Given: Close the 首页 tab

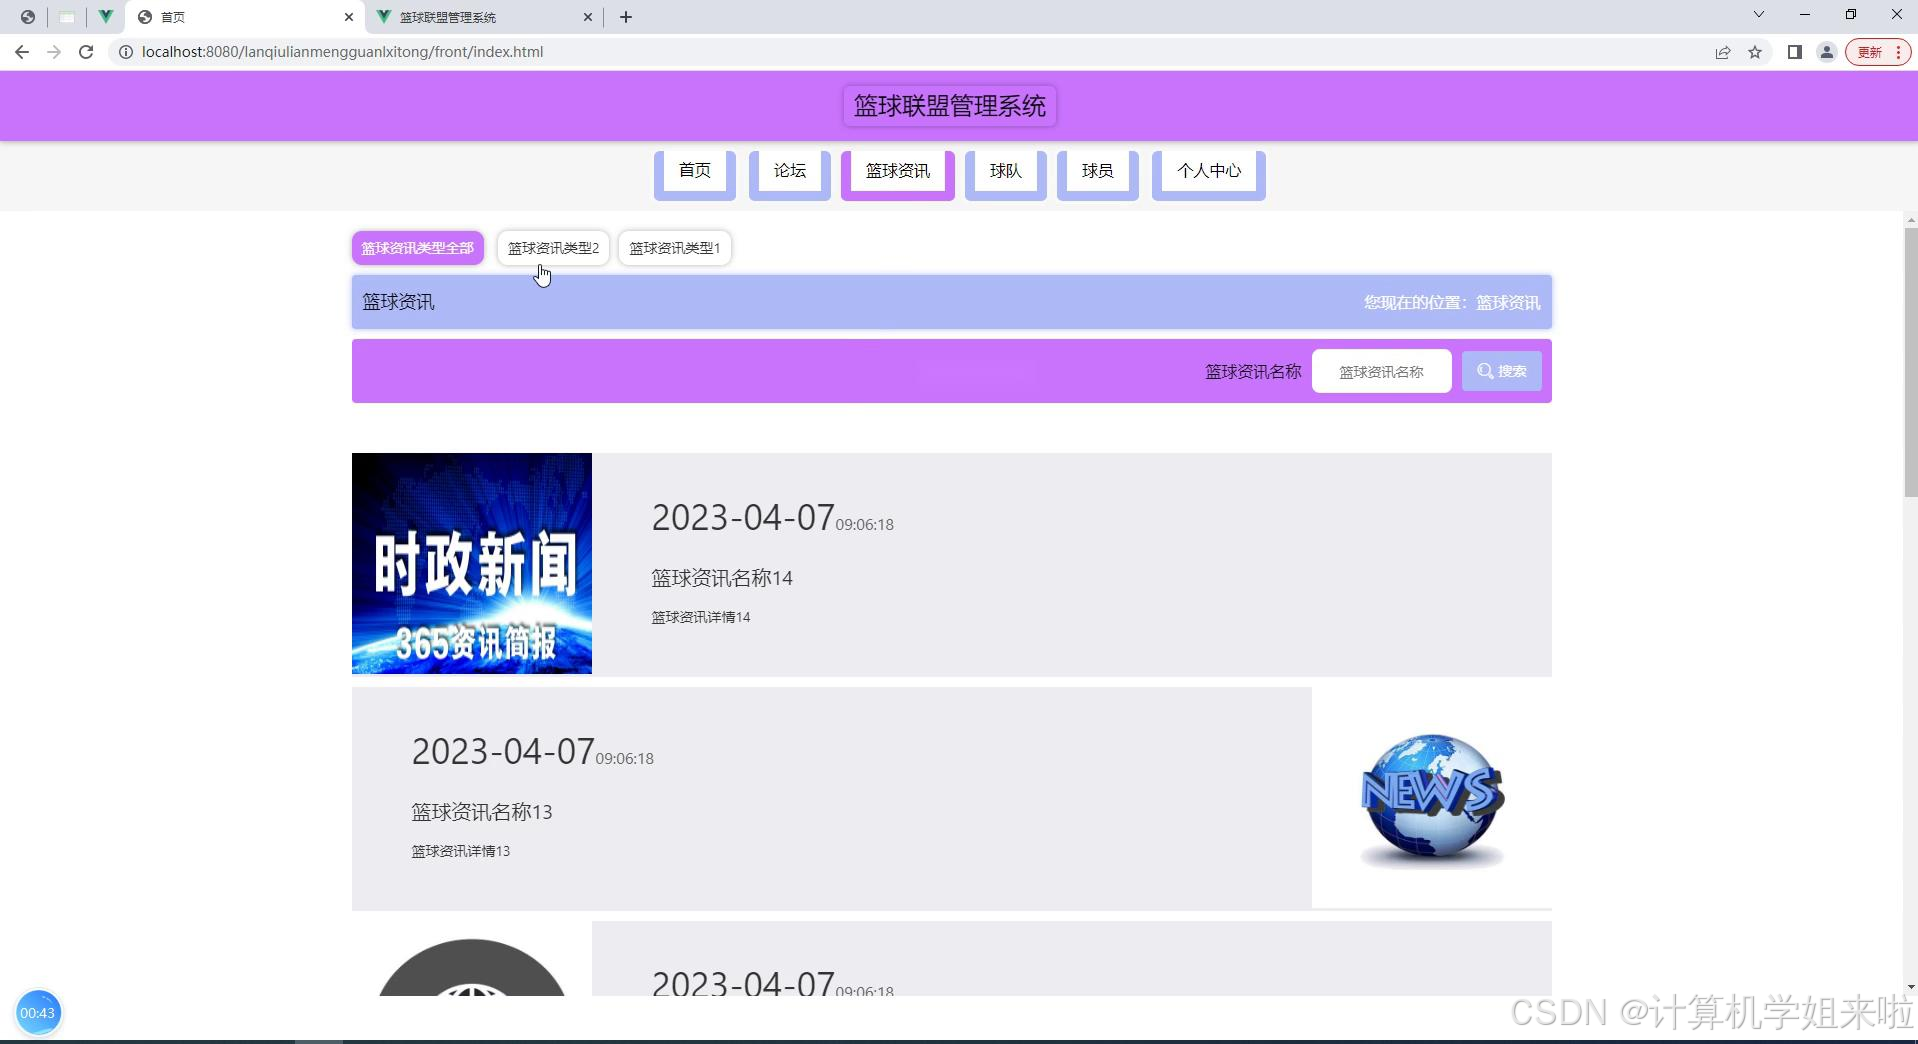Looking at the screenshot, I should click(349, 17).
